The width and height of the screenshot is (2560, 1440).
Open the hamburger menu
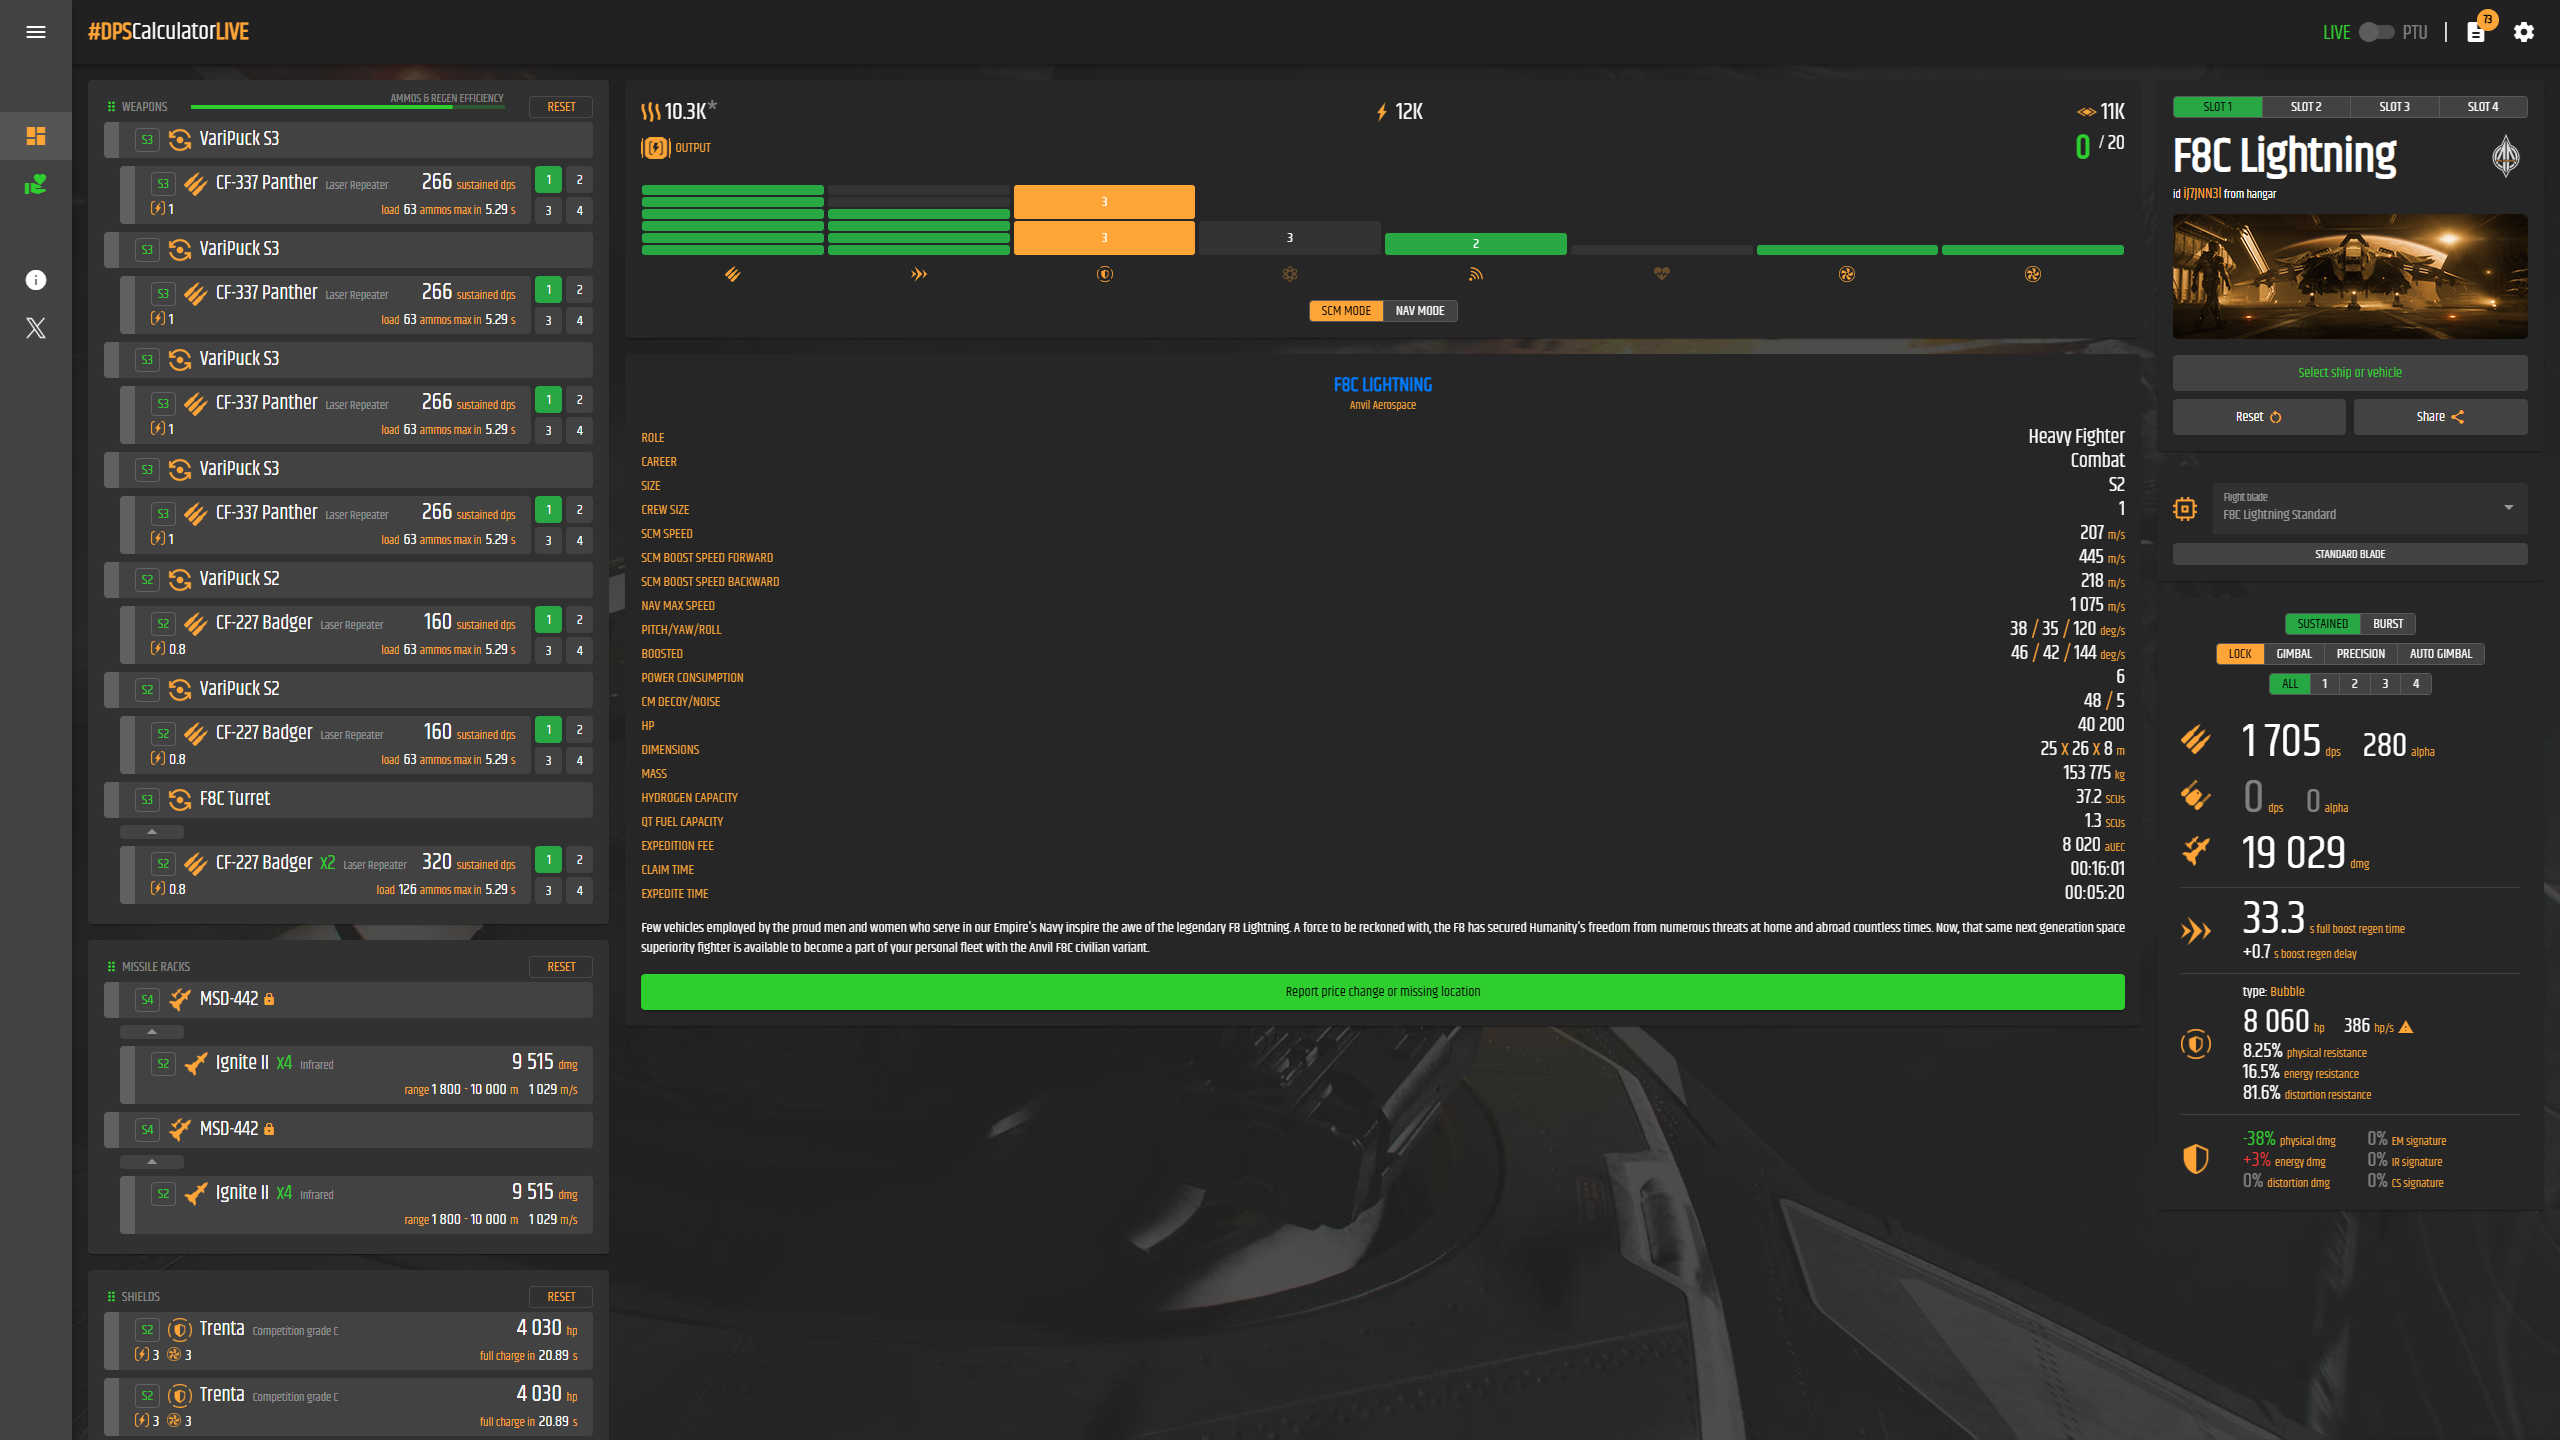tap(36, 32)
